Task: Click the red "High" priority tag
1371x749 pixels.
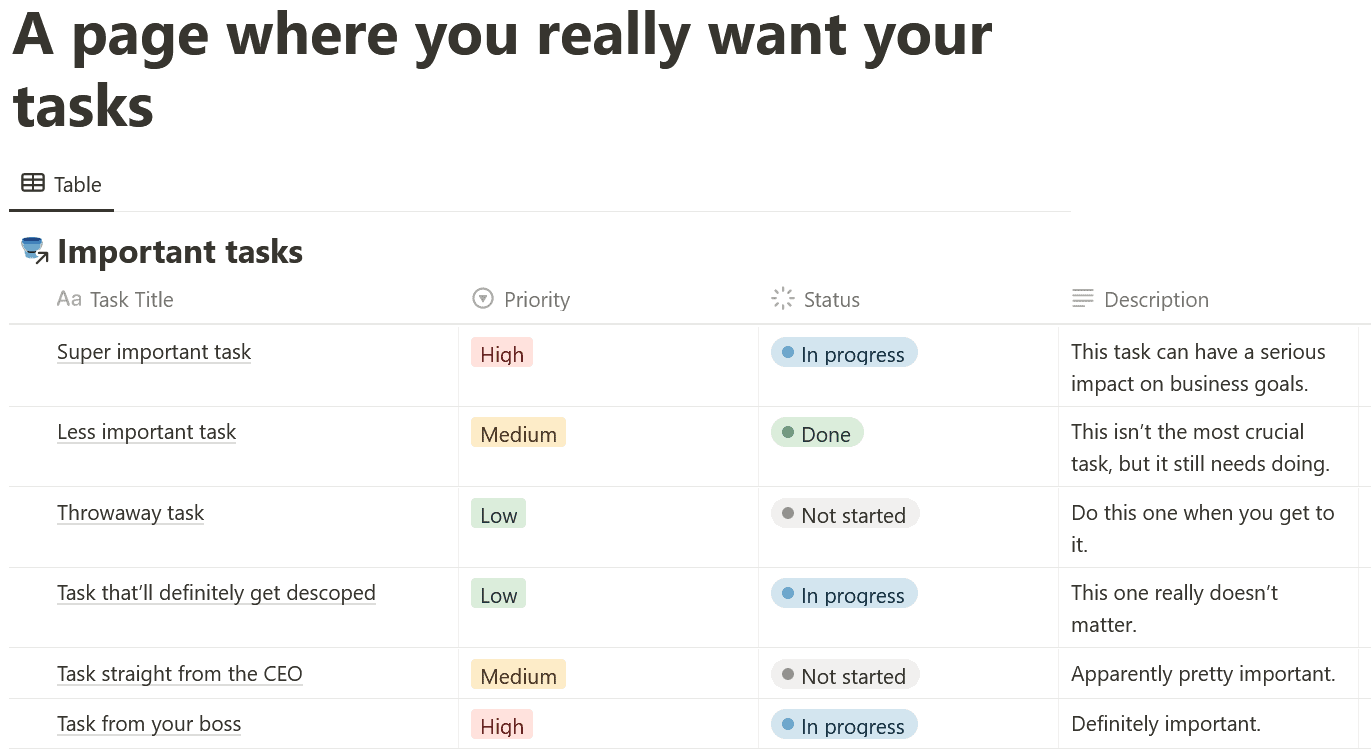Action: click(501, 353)
